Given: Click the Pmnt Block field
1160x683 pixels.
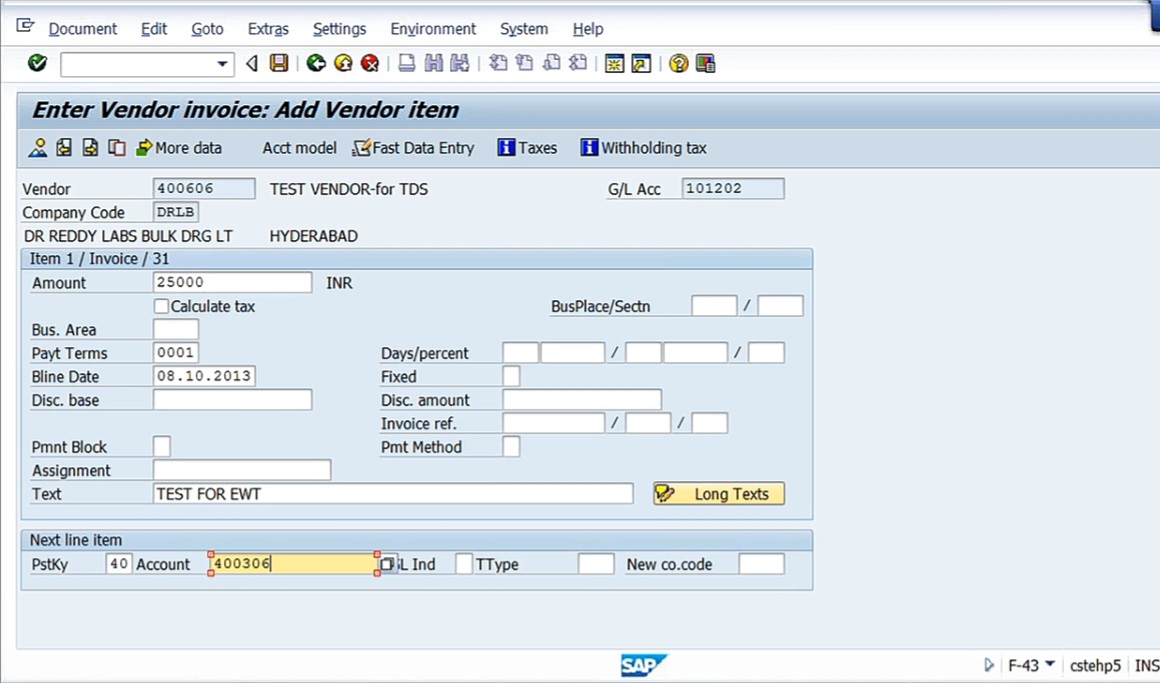Looking at the screenshot, I should coord(162,446).
